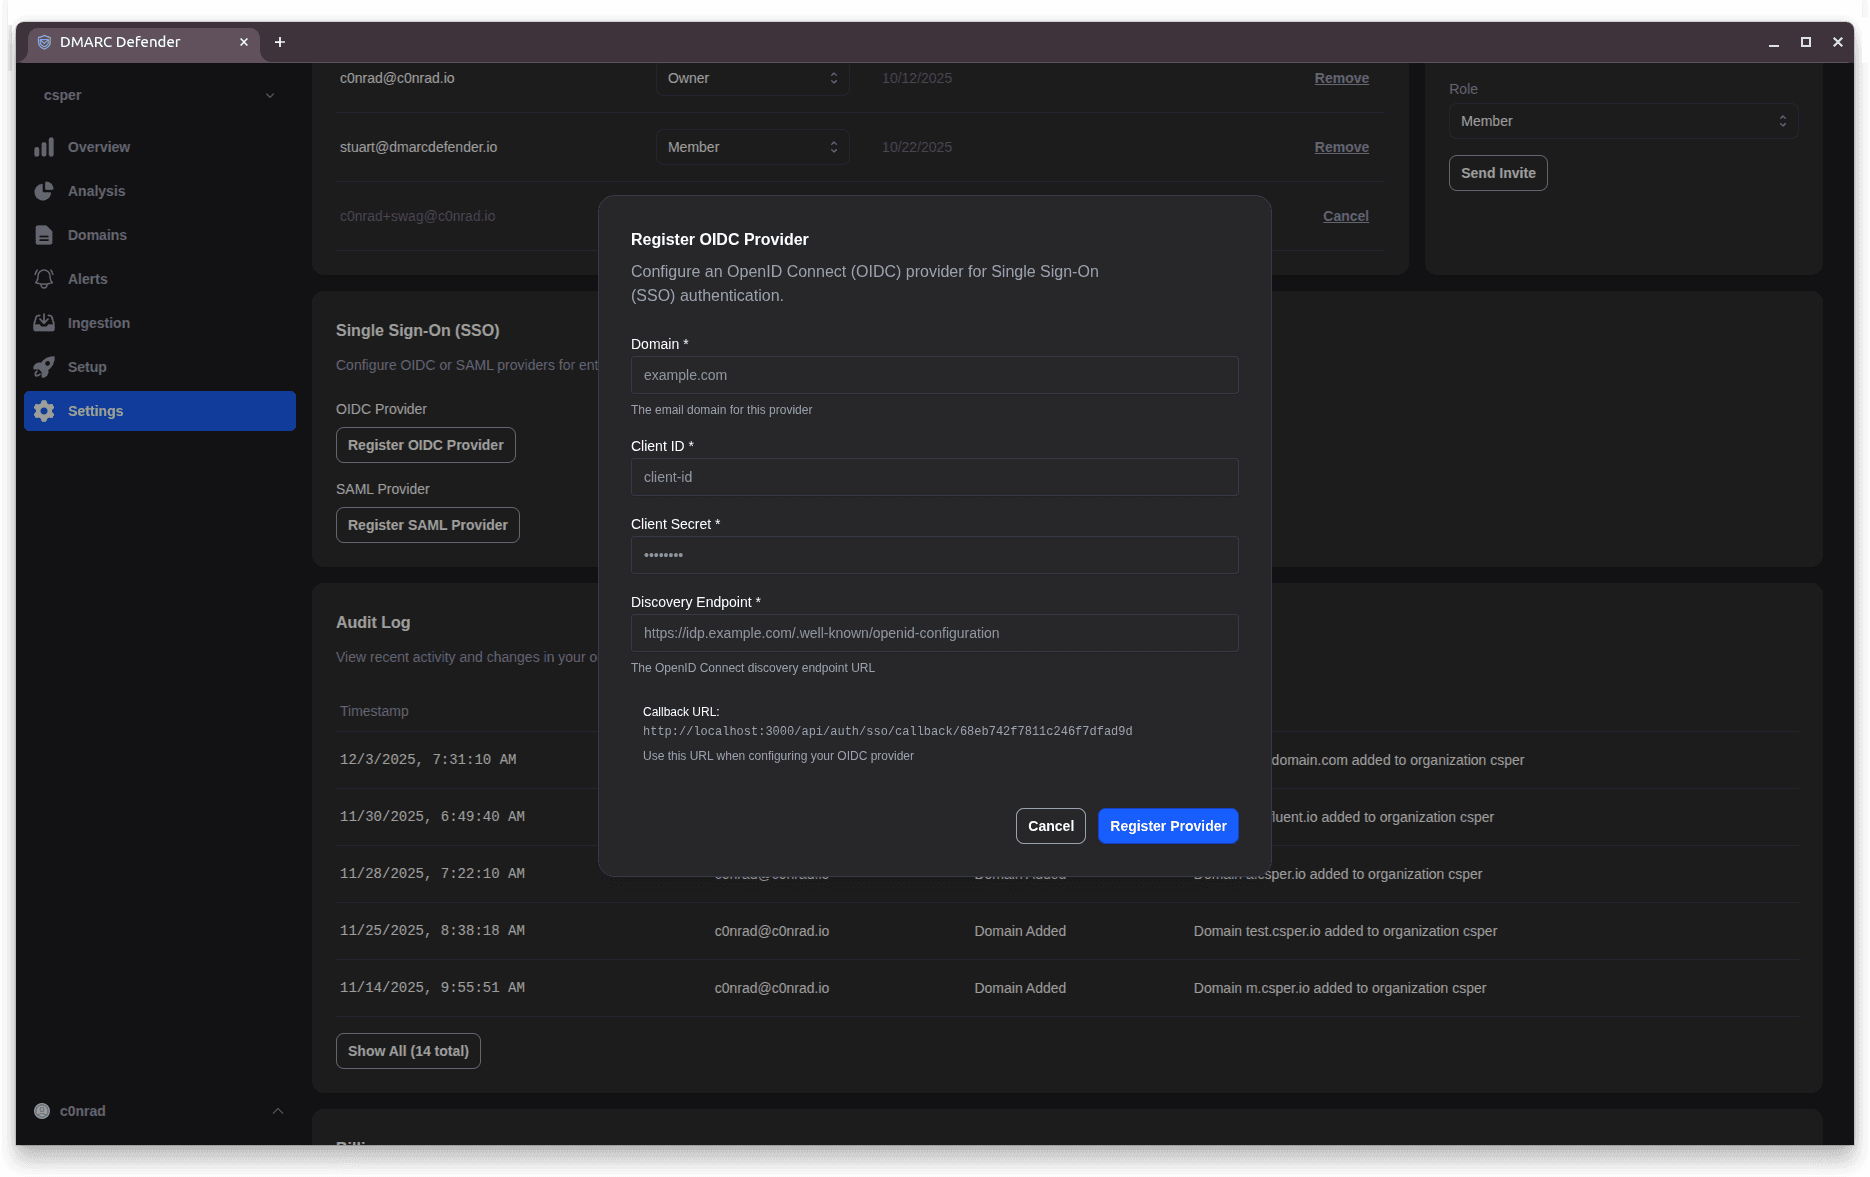Open Alerts using the bell icon
1870x1177 pixels.
44,279
